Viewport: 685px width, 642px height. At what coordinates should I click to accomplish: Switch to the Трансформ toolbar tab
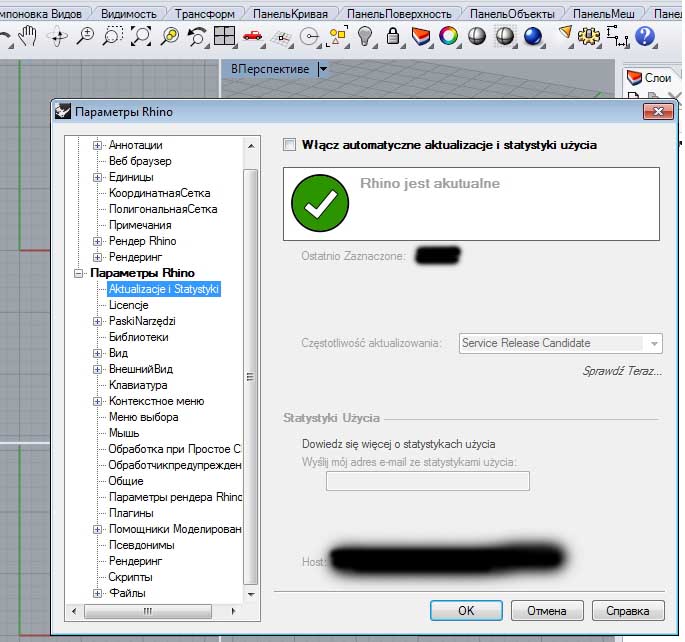click(205, 14)
